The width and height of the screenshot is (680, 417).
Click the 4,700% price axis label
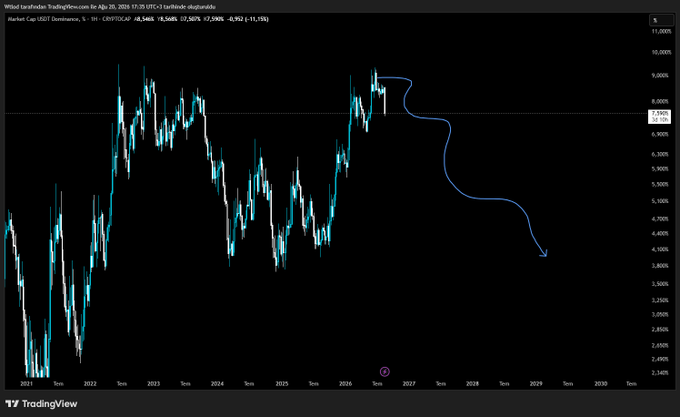point(660,219)
